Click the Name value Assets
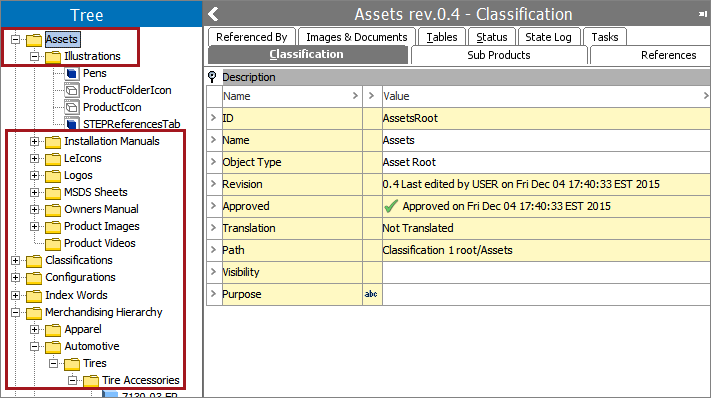The image size is (711, 398). pyautogui.click(x=399, y=140)
